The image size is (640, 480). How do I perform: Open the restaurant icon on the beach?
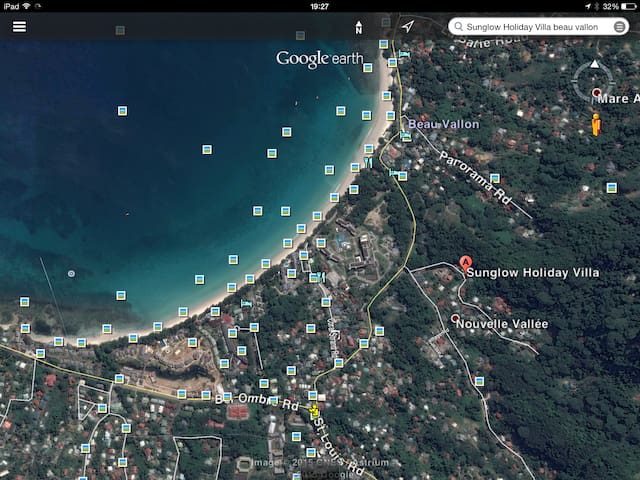click(368, 163)
